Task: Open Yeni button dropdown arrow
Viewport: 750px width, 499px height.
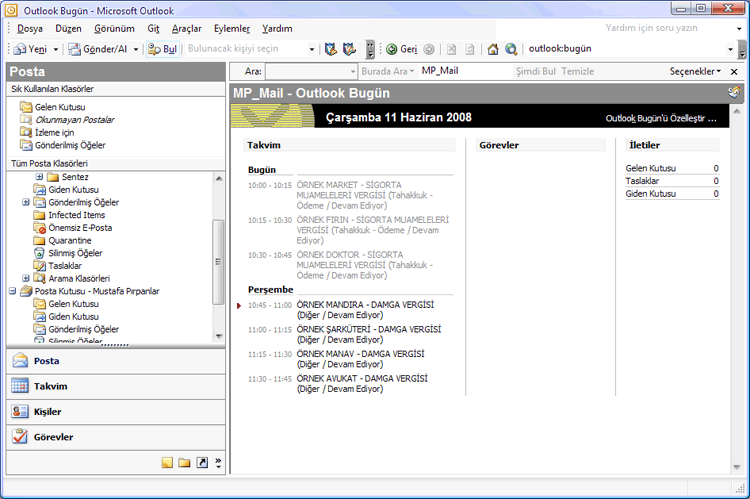Action: click(55, 49)
